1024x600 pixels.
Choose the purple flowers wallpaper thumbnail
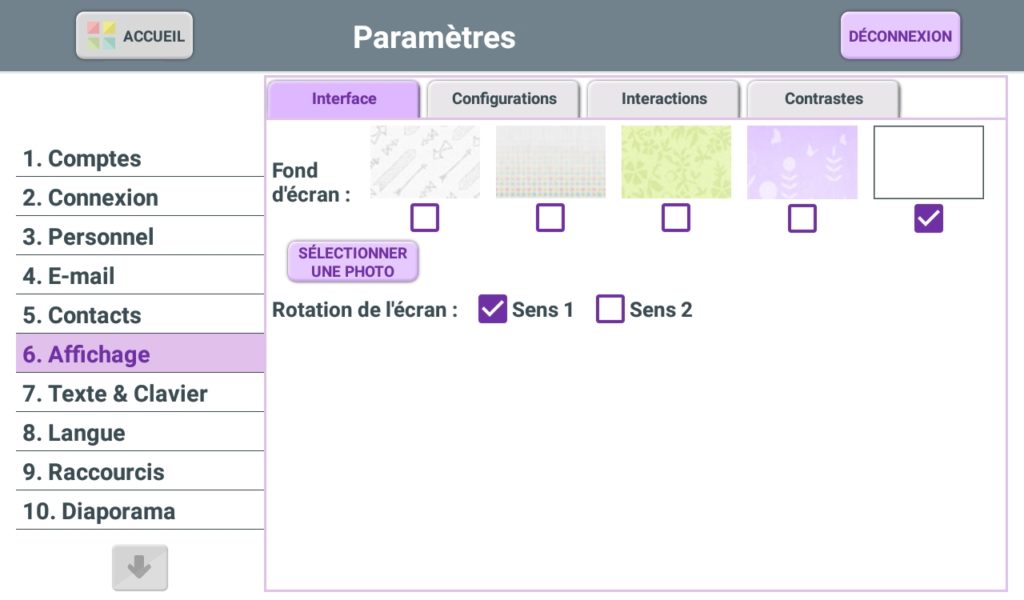coord(802,162)
